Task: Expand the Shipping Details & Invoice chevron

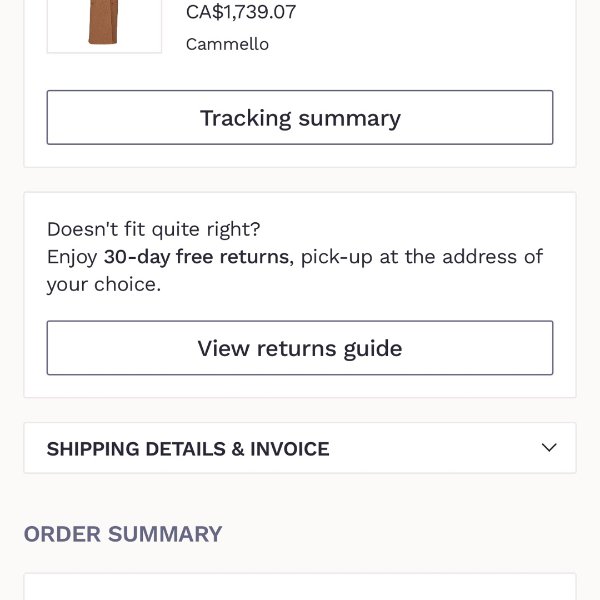Action: click(548, 447)
